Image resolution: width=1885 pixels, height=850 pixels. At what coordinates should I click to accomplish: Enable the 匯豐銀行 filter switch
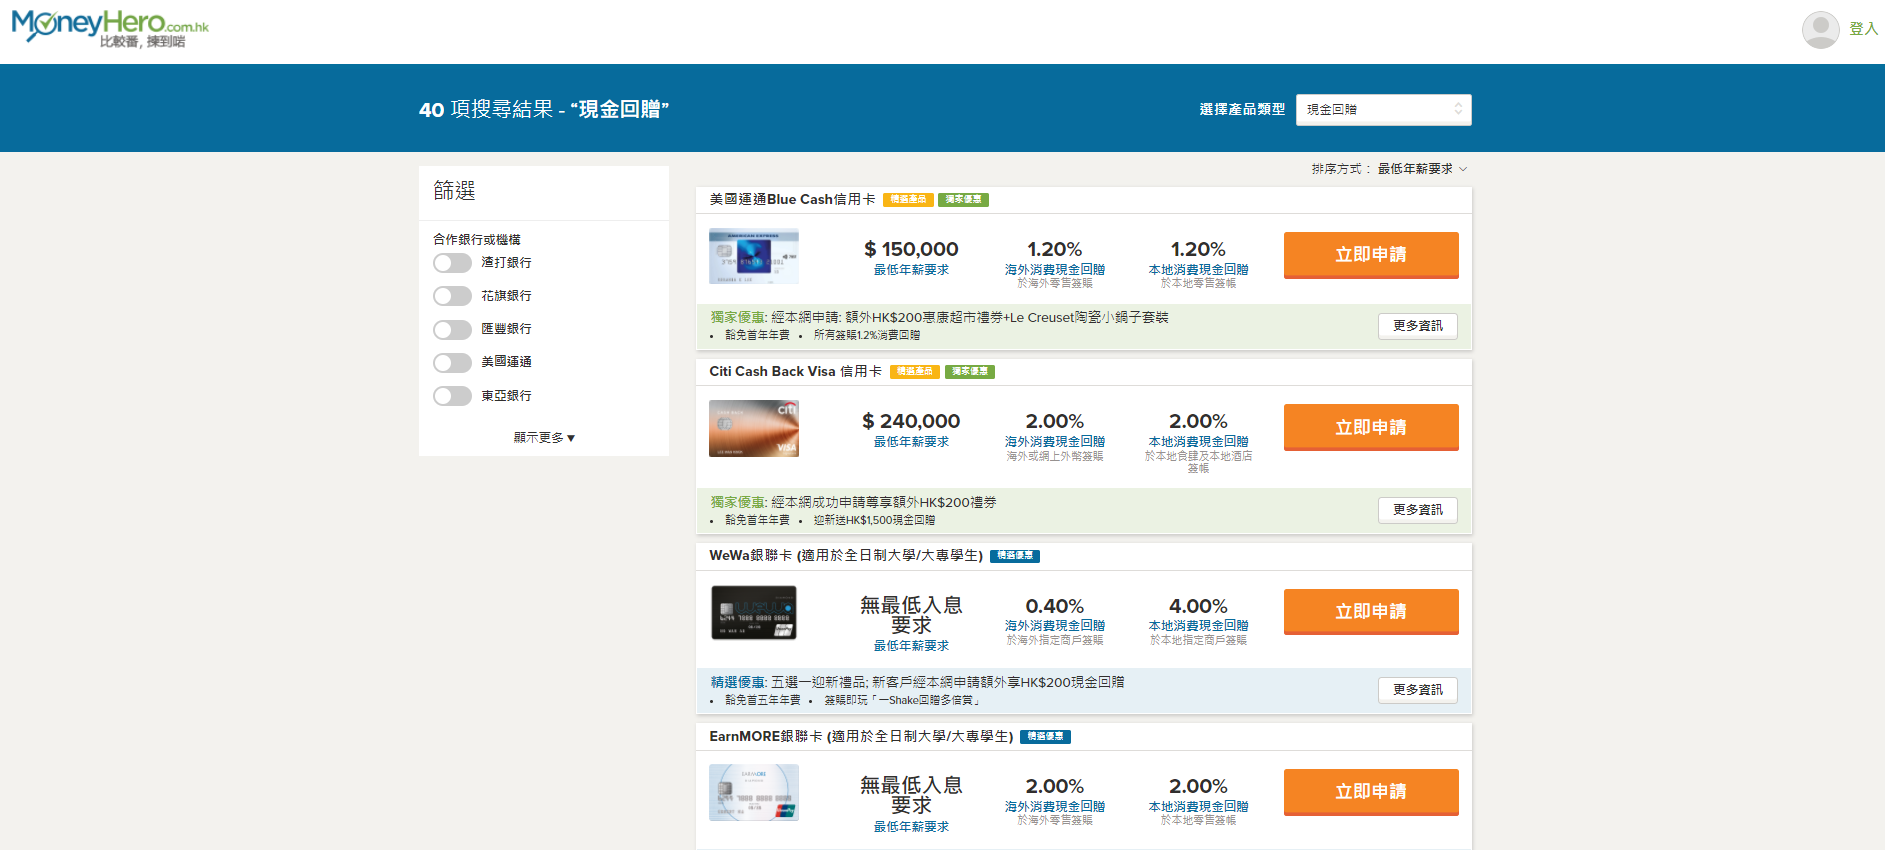pos(452,329)
